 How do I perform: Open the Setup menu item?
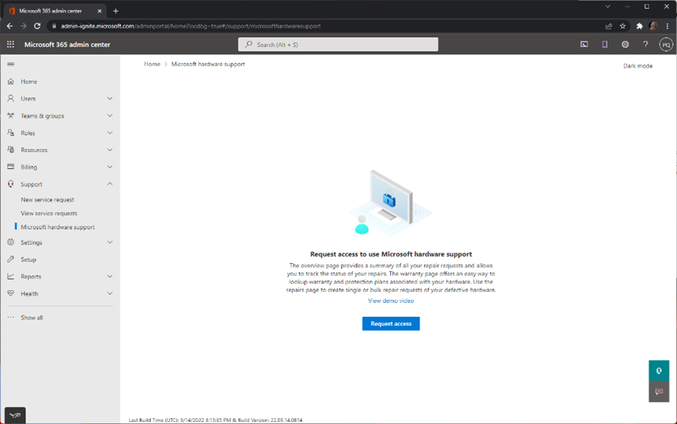[x=28, y=259]
